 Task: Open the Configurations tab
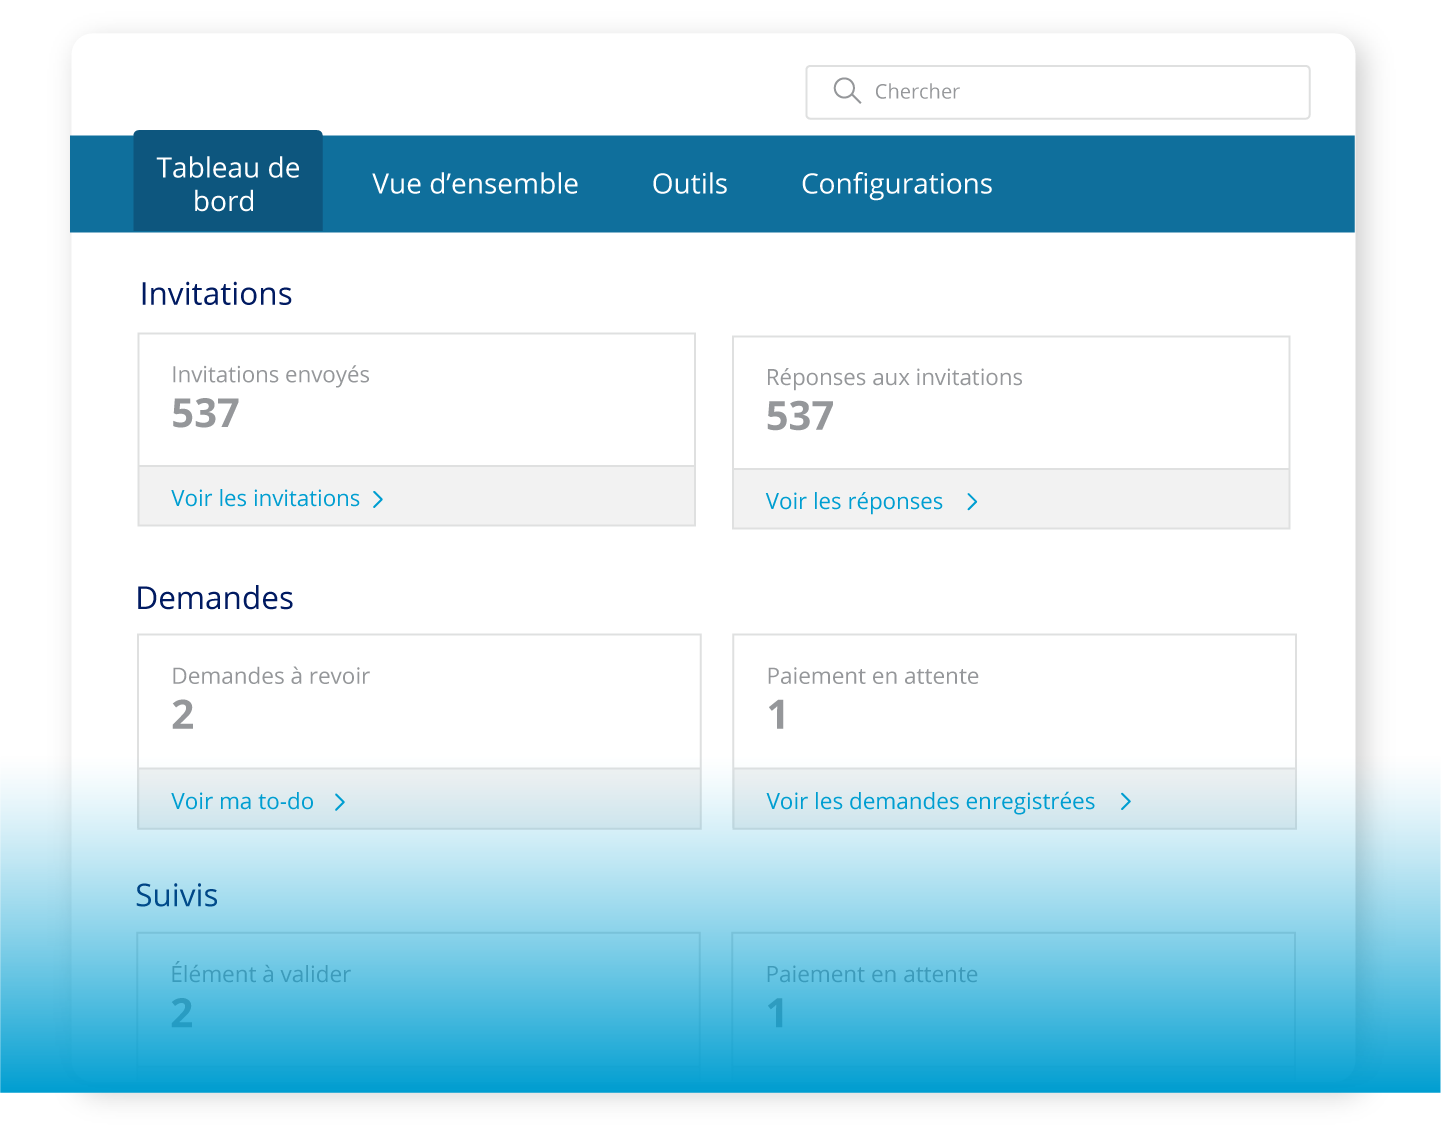pyautogui.click(x=896, y=183)
